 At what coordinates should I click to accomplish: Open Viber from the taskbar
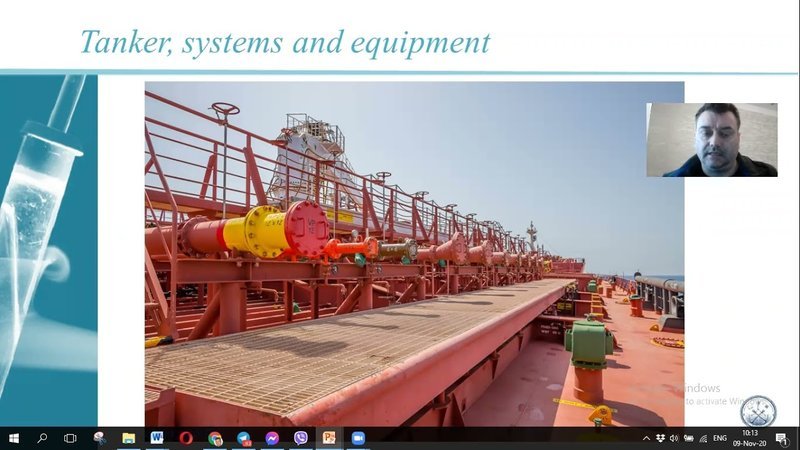[x=301, y=438]
